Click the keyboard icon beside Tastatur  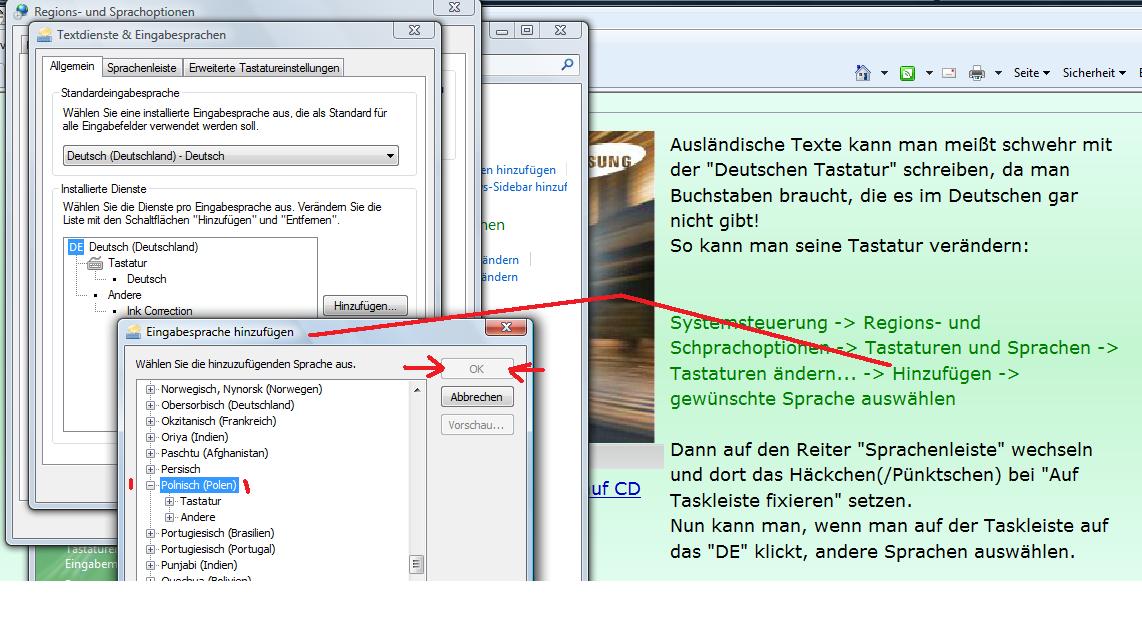pyautogui.click(x=96, y=263)
